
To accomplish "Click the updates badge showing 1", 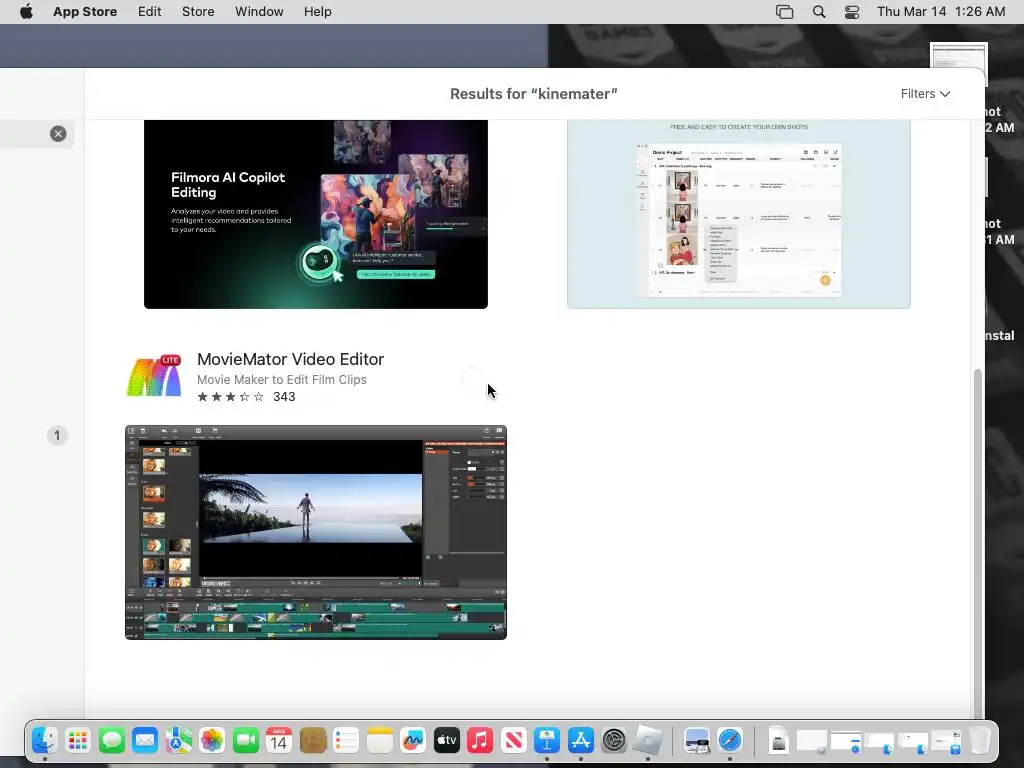I will (57, 436).
